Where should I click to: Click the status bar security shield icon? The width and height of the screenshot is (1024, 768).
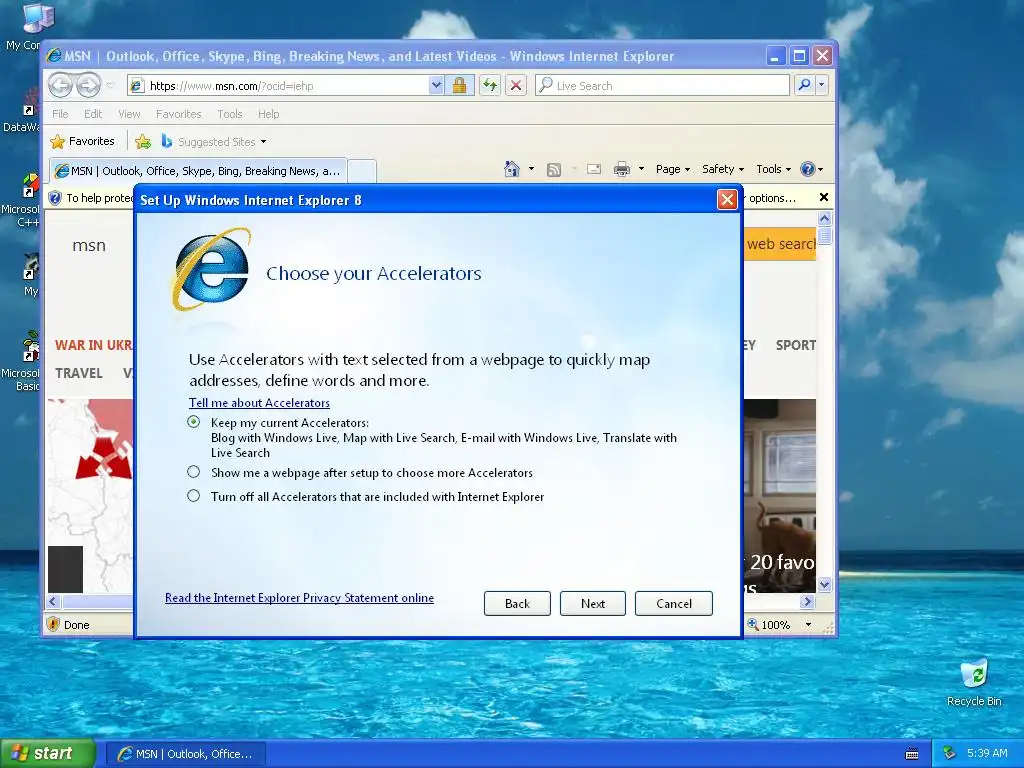pyautogui.click(x=54, y=624)
